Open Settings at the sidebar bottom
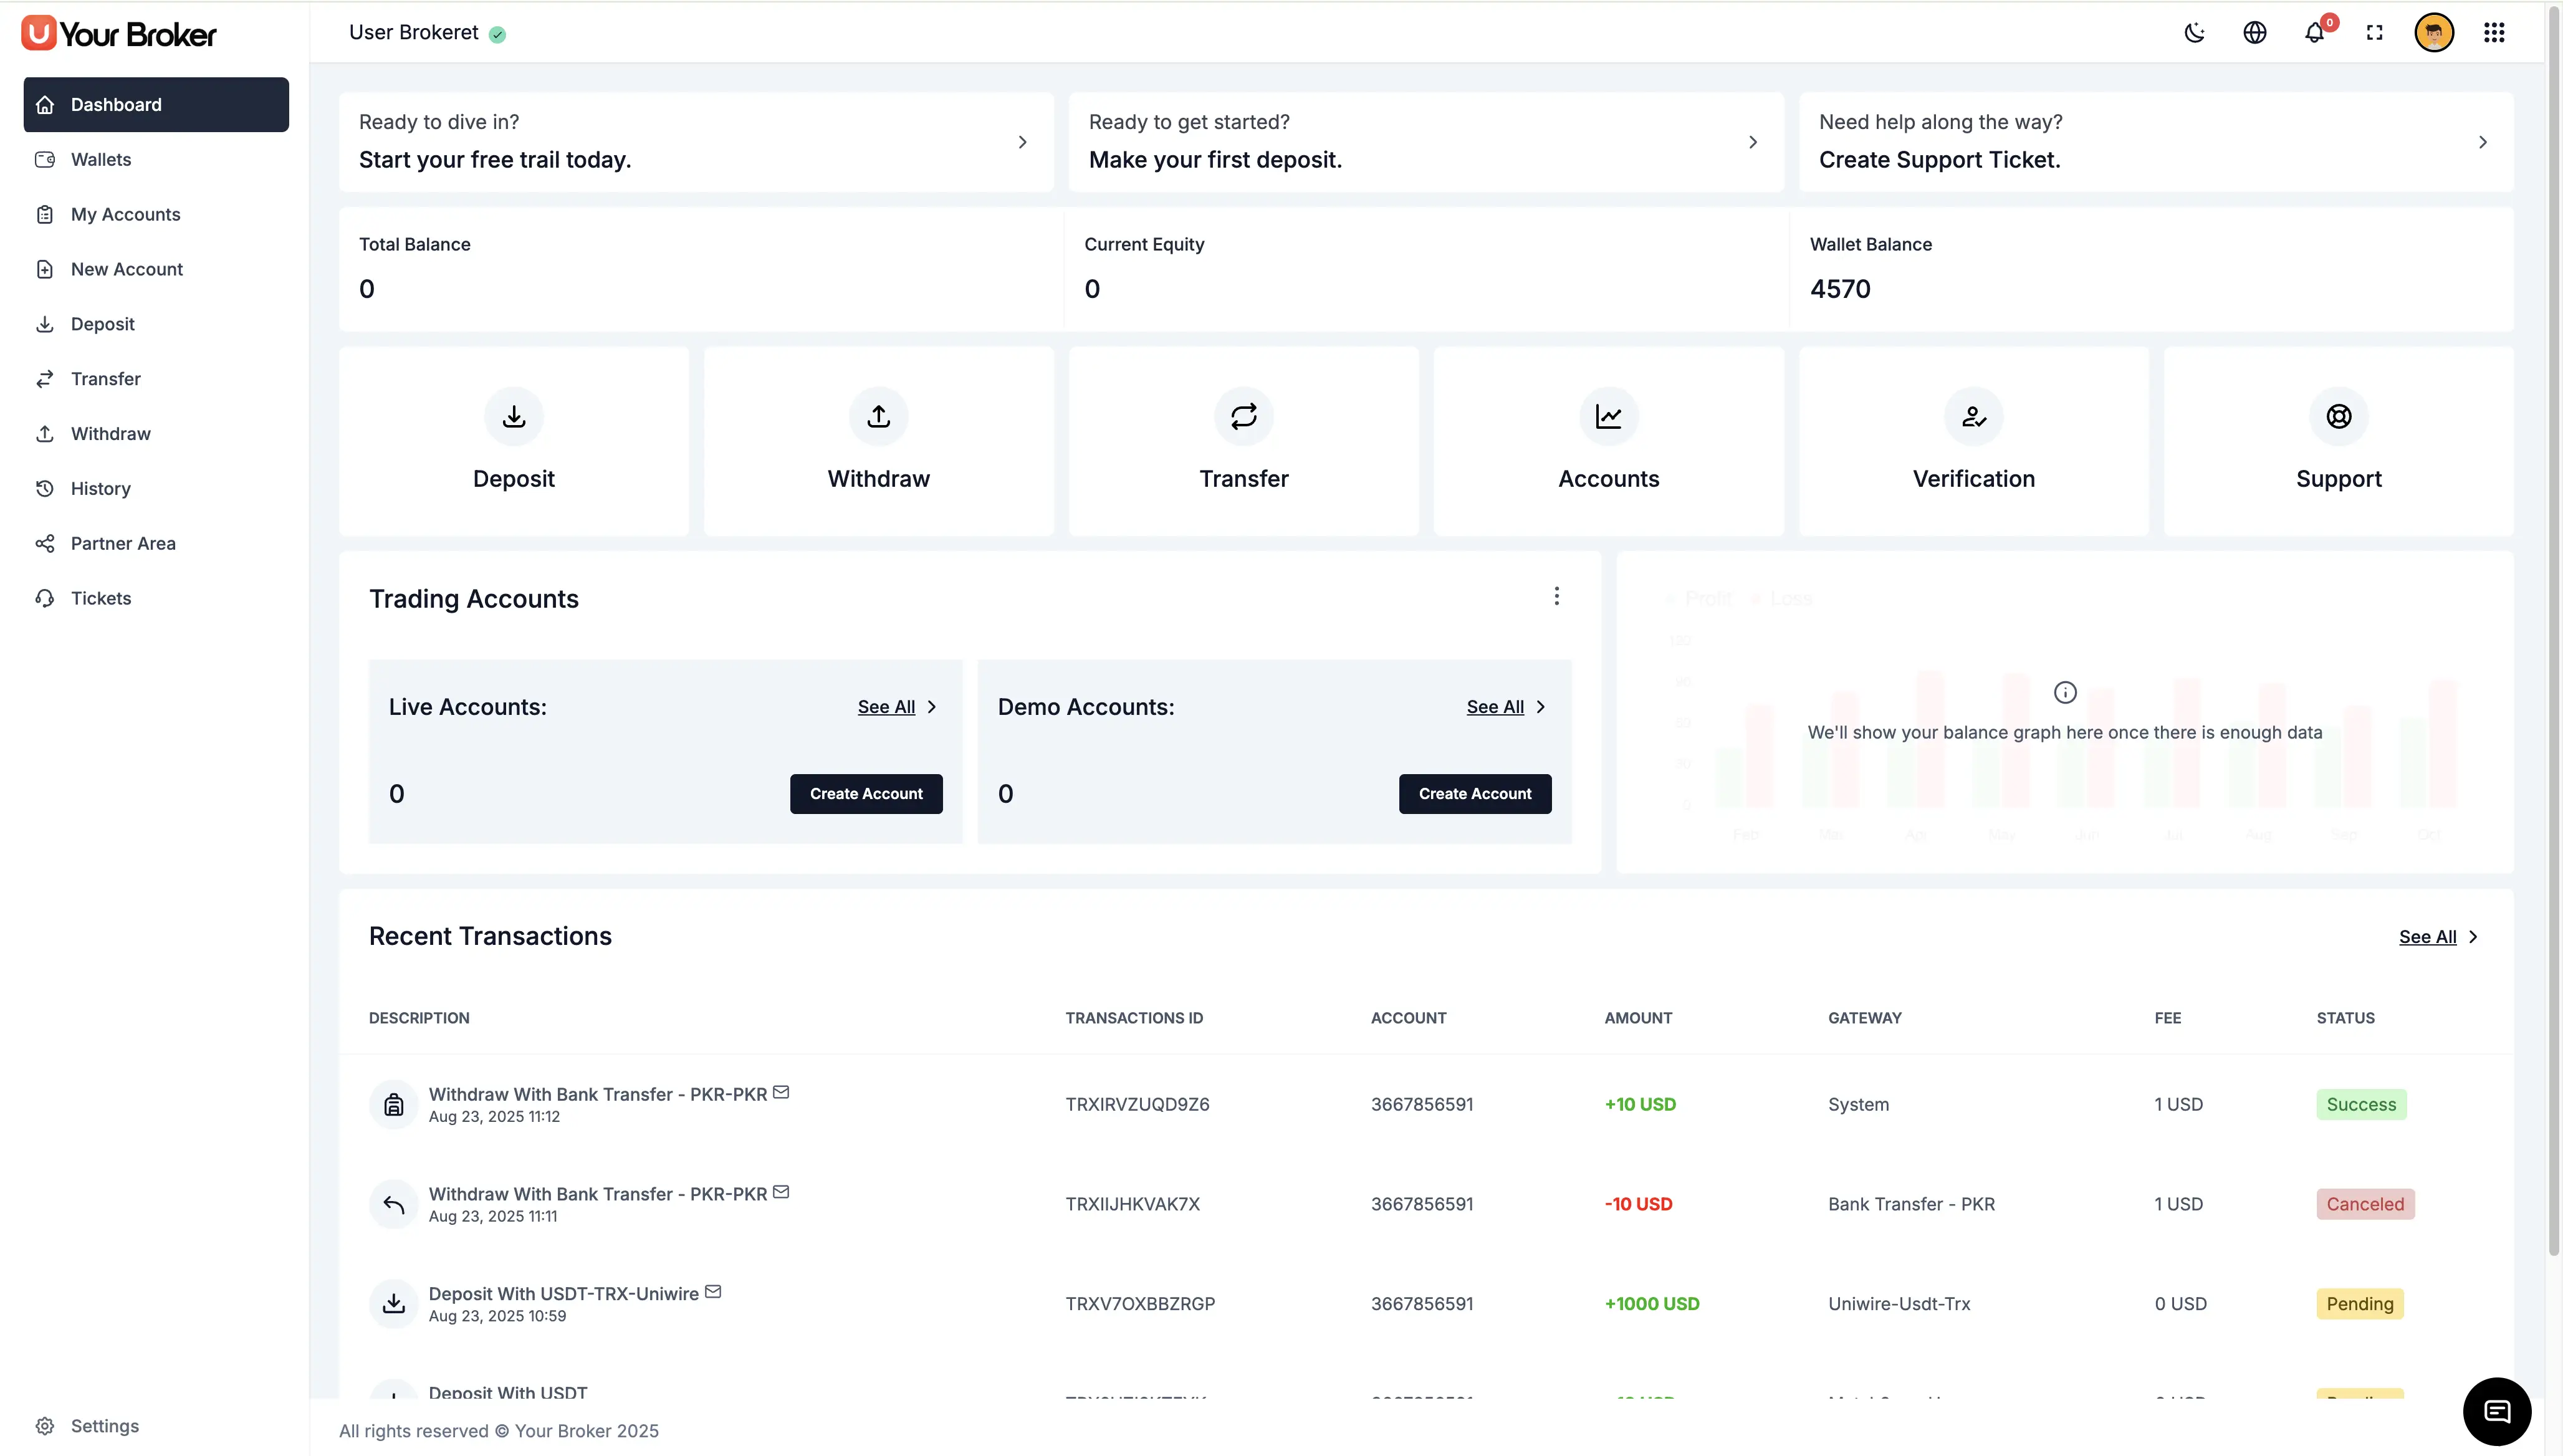 tap(104, 1425)
